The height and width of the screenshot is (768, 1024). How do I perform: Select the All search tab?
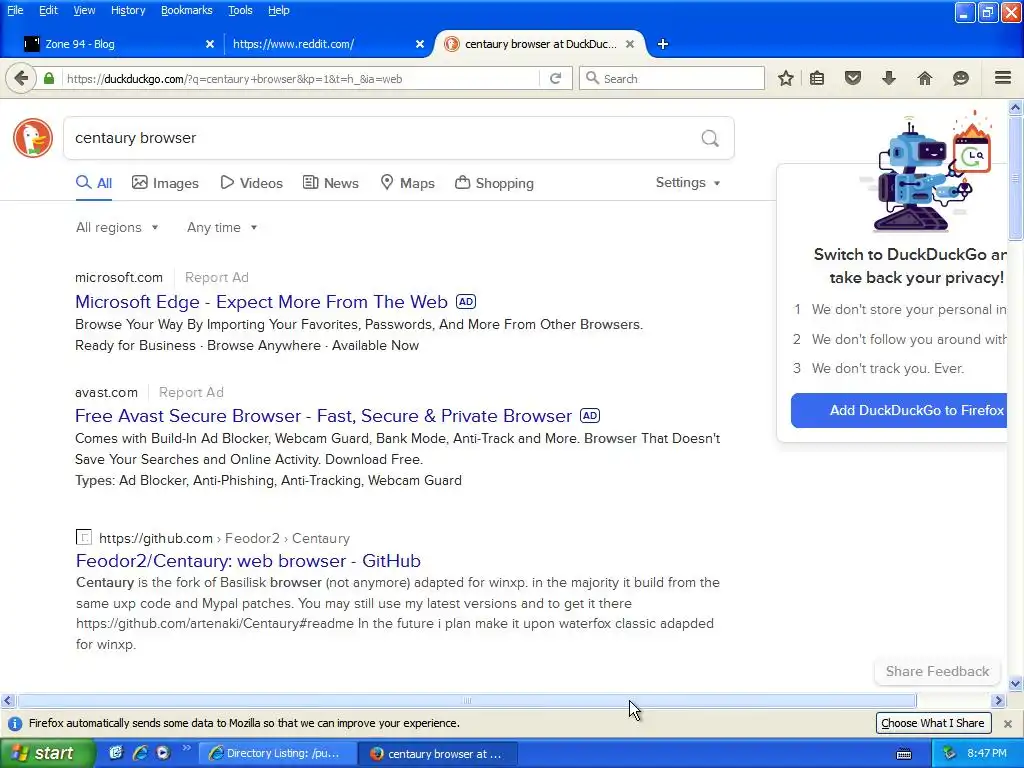click(x=94, y=183)
